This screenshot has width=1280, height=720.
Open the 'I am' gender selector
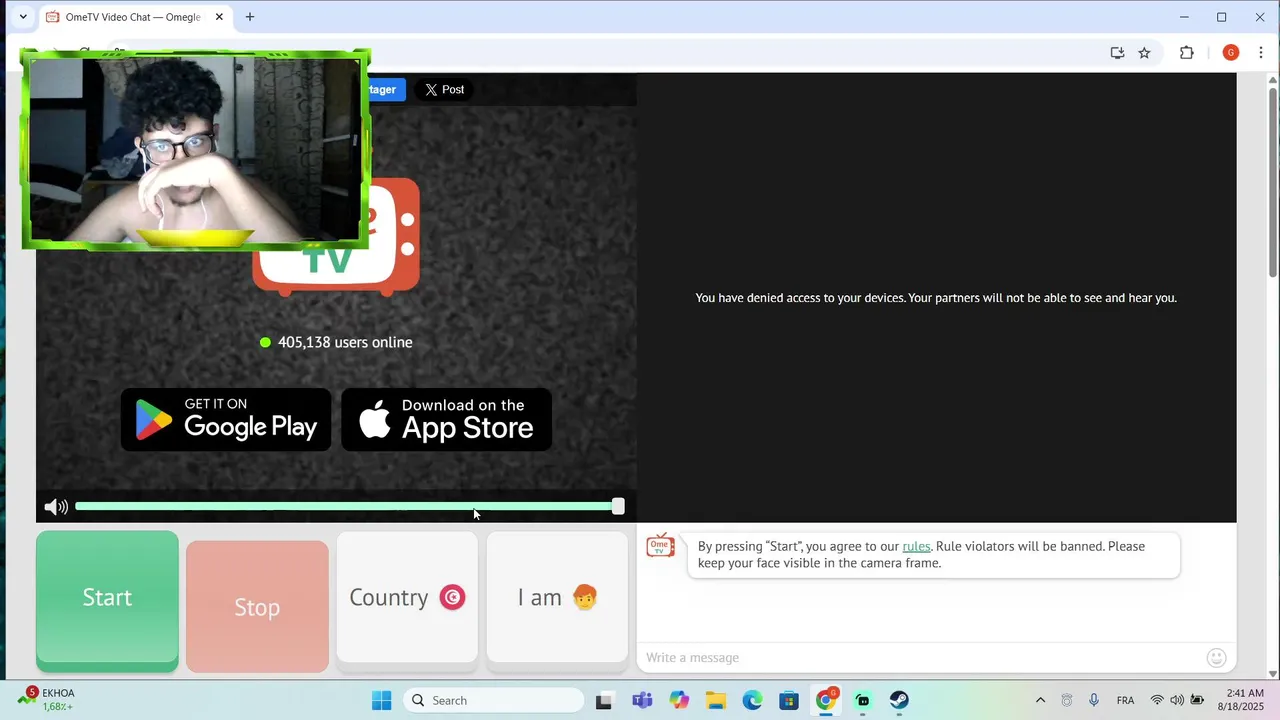(557, 597)
